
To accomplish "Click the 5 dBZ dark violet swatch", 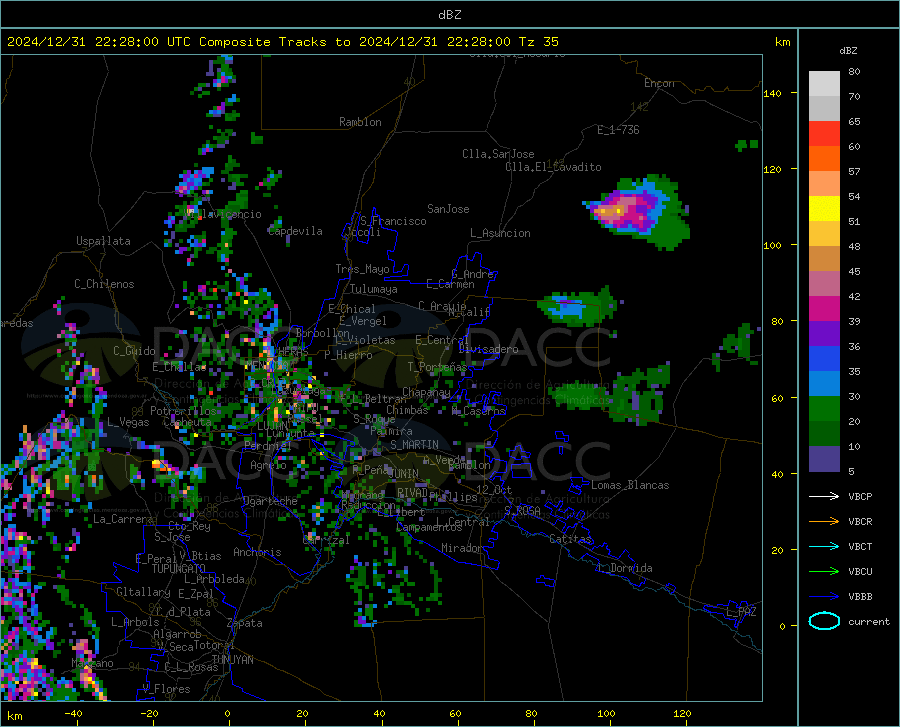I will point(824,459).
